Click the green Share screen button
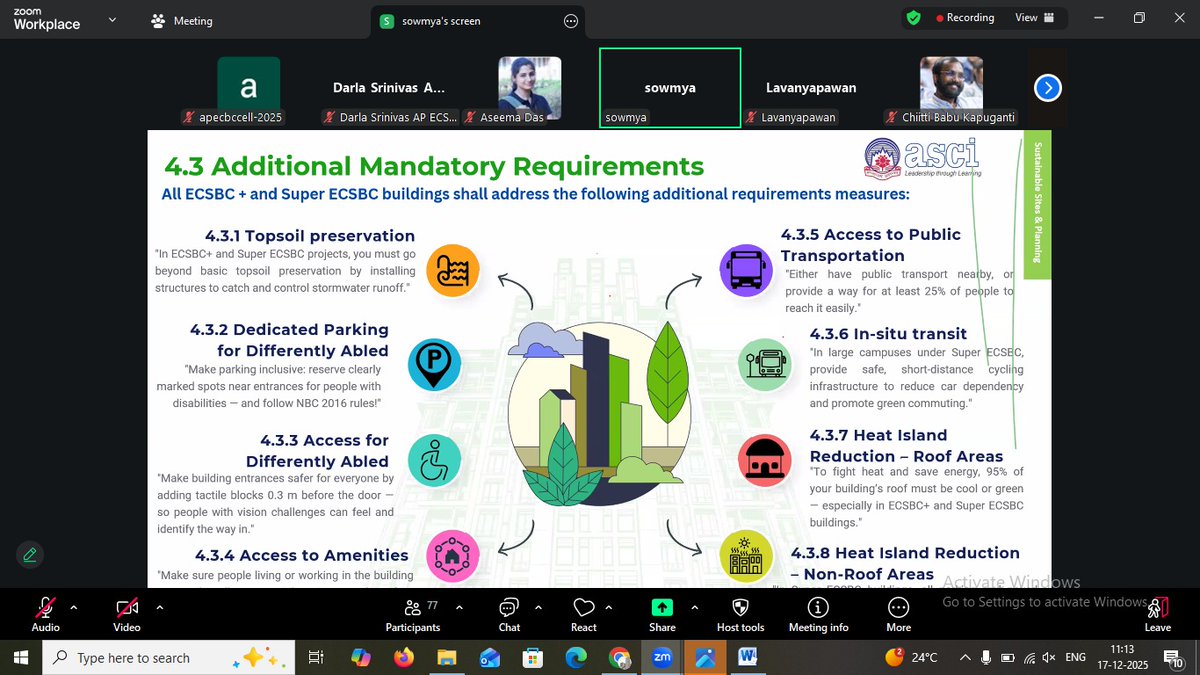 tap(662, 614)
